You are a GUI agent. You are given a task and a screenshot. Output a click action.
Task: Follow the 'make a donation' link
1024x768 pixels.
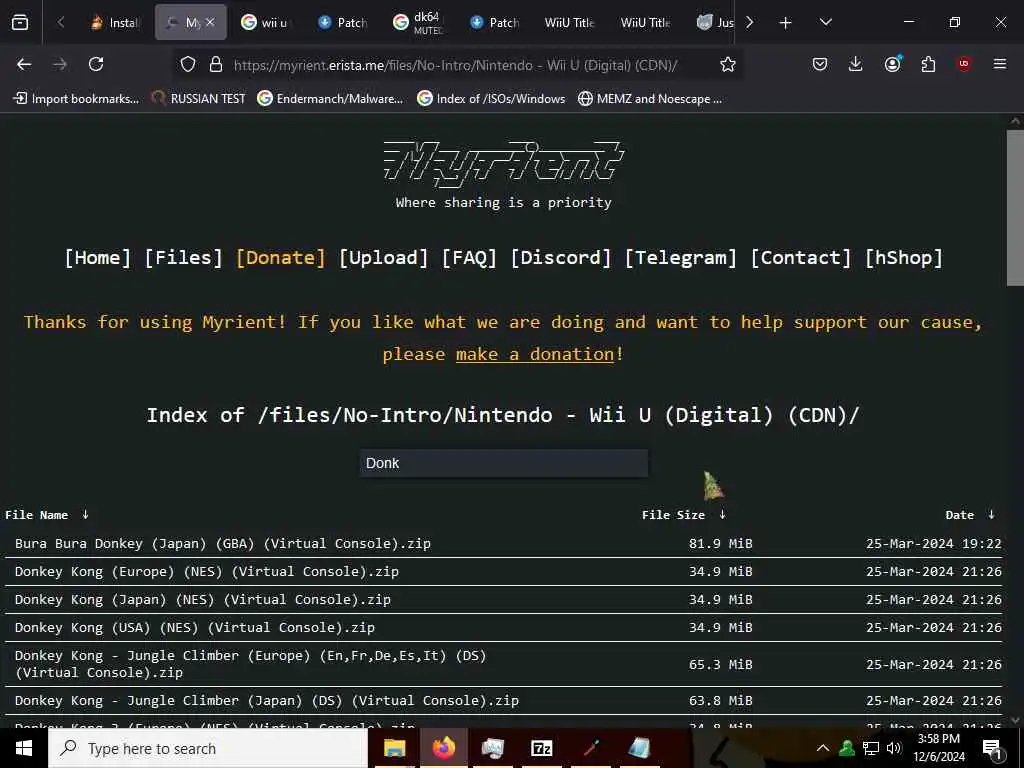click(535, 354)
